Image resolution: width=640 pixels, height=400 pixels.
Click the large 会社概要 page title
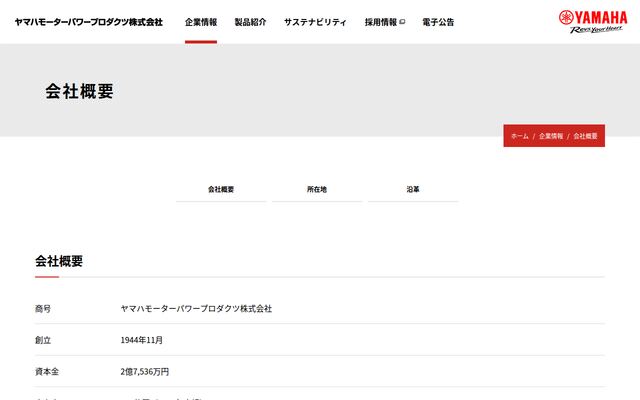(x=79, y=91)
